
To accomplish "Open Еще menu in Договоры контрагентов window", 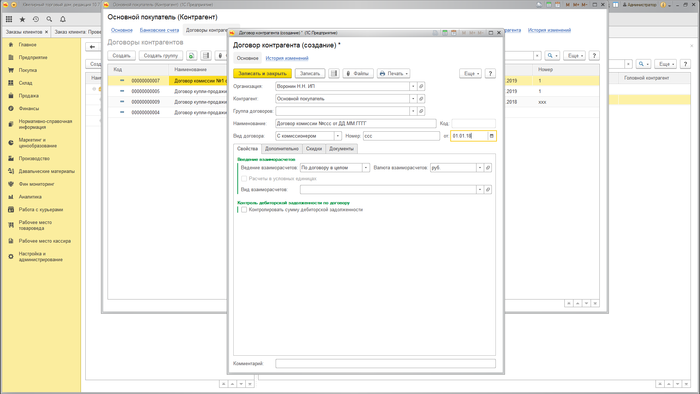I will pos(574,56).
